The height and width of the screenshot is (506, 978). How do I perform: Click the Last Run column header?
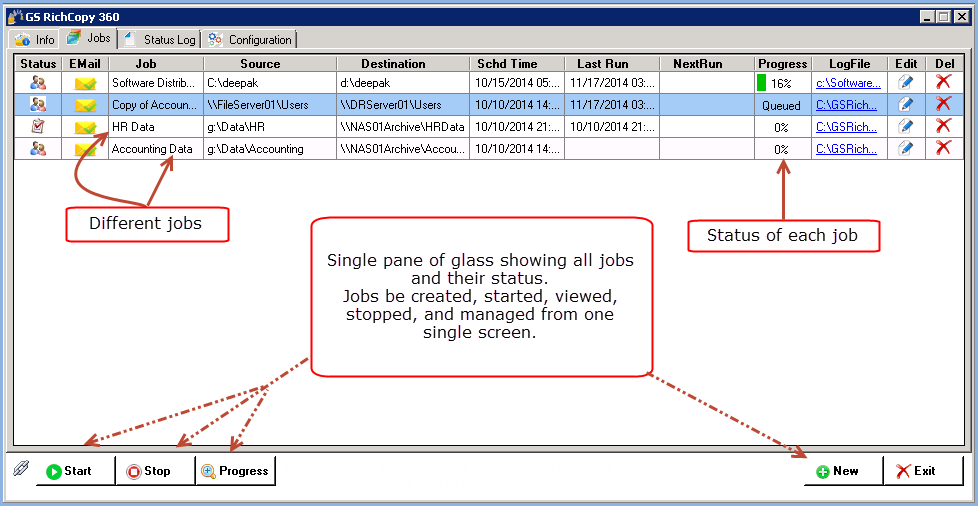(x=612, y=64)
